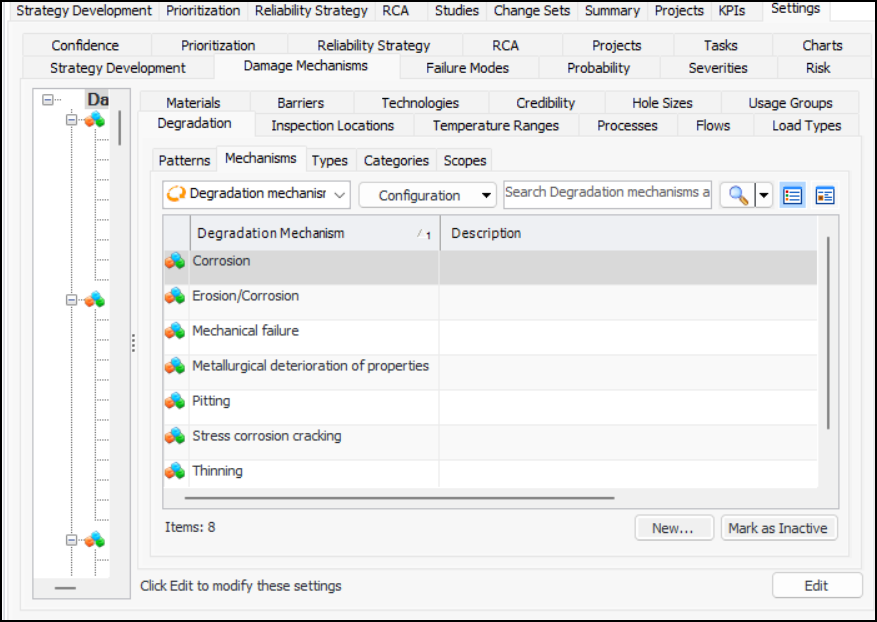Open the Scopes tab
Viewport: 877px width, 622px height.
click(x=465, y=161)
